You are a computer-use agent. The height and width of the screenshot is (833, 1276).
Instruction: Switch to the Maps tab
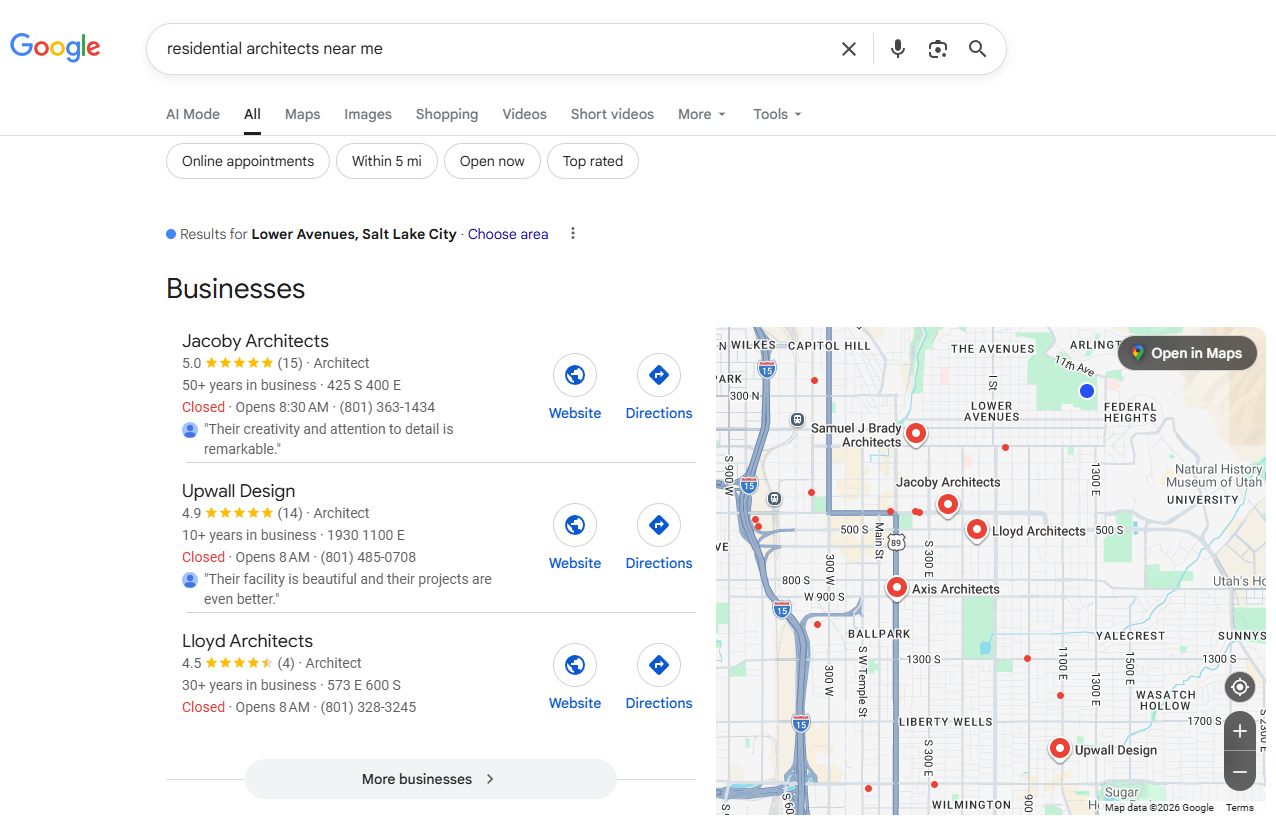coord(302,114)
